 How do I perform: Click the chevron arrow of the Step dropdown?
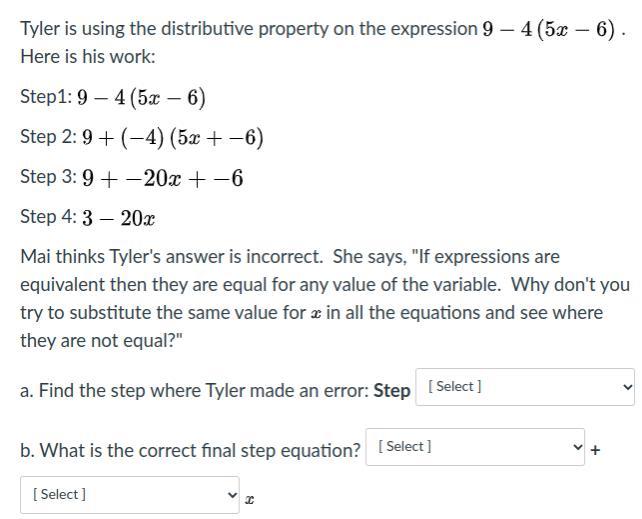click(x=627, y=387)
